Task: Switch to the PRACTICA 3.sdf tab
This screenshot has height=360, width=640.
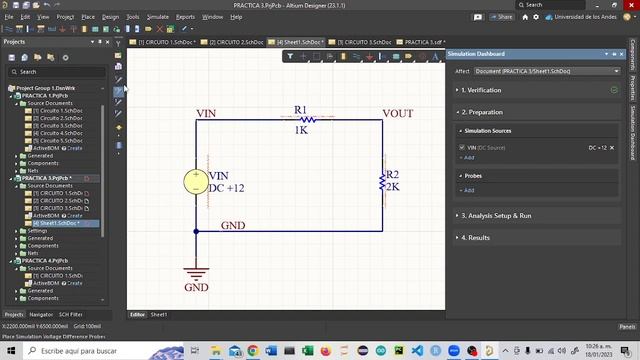Action: coord(421,42)
